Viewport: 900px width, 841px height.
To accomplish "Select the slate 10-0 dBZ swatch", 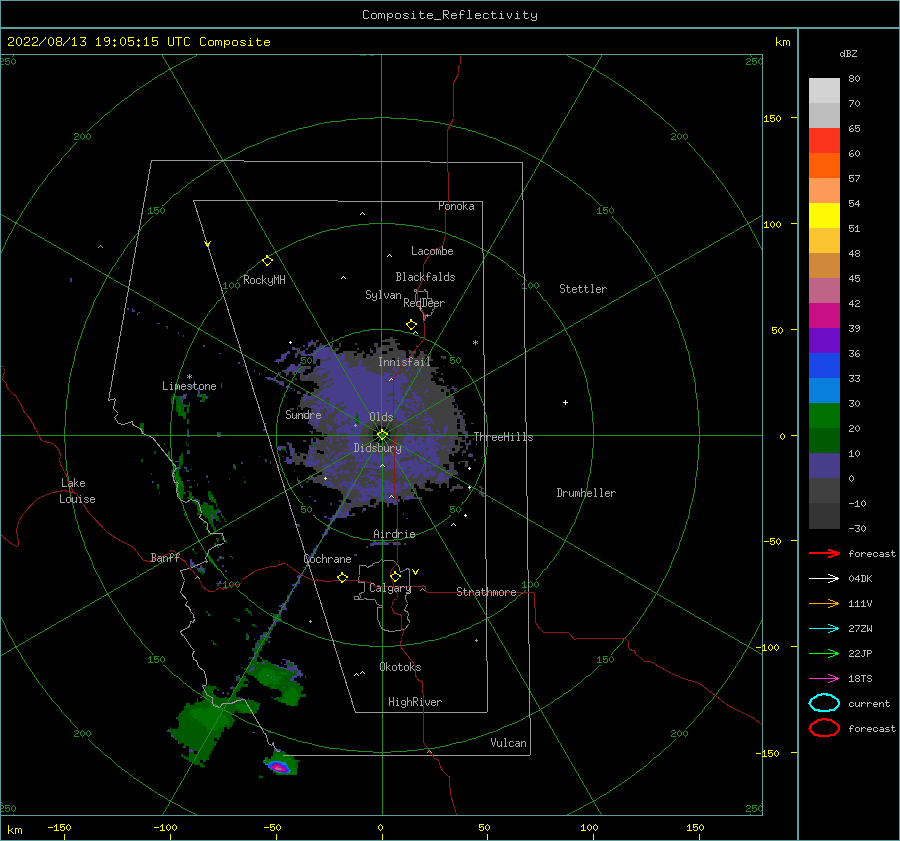I will point(824,466).
